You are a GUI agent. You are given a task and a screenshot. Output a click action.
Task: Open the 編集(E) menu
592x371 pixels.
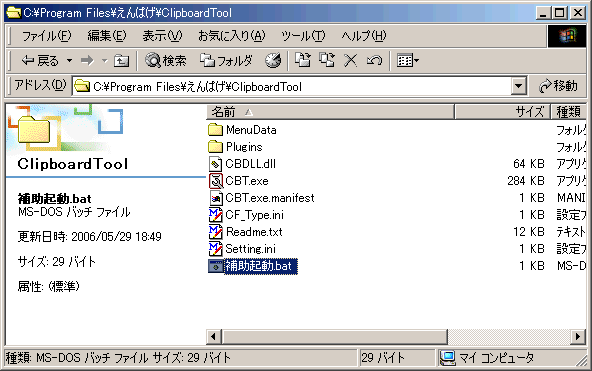[x=107, y=36]
